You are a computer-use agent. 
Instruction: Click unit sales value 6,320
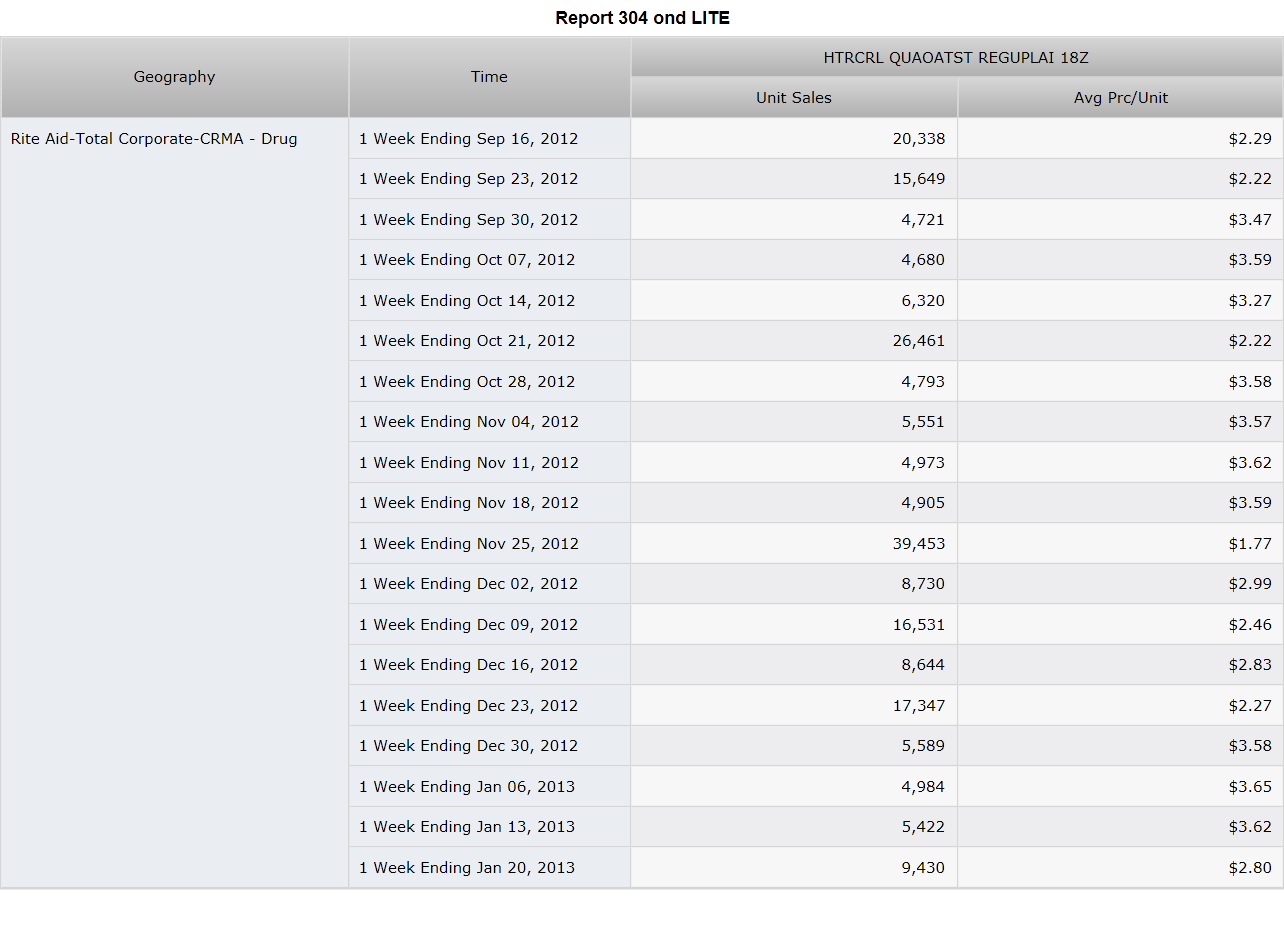794,300
